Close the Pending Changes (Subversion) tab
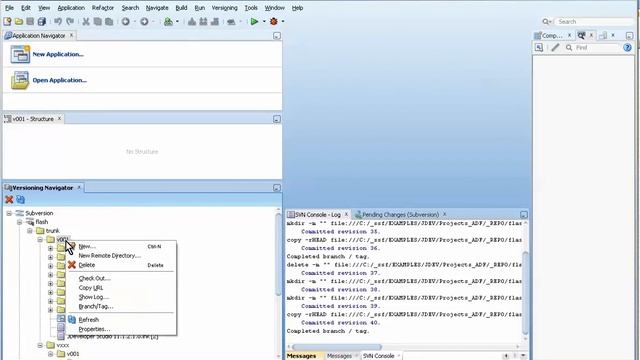This screenshot has height=360, width=640. click(x=444, y=214)
